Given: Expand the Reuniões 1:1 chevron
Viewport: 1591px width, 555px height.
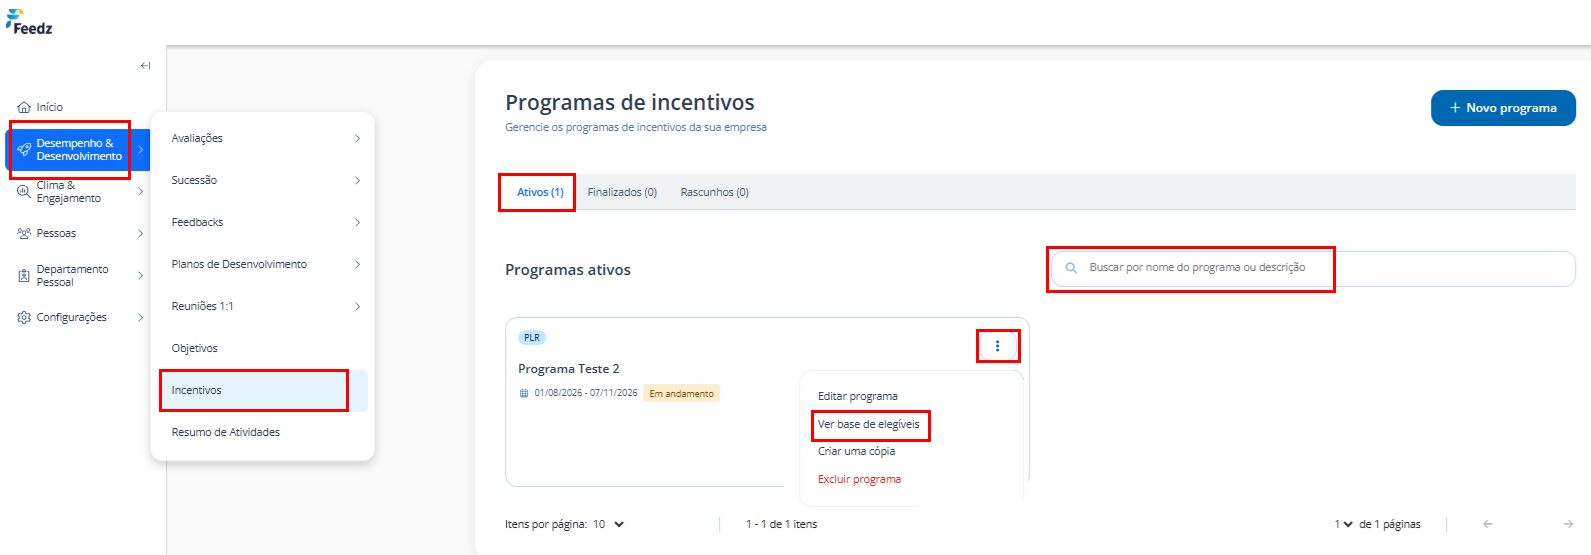Looking at the screenshot, I should point(357,306).
